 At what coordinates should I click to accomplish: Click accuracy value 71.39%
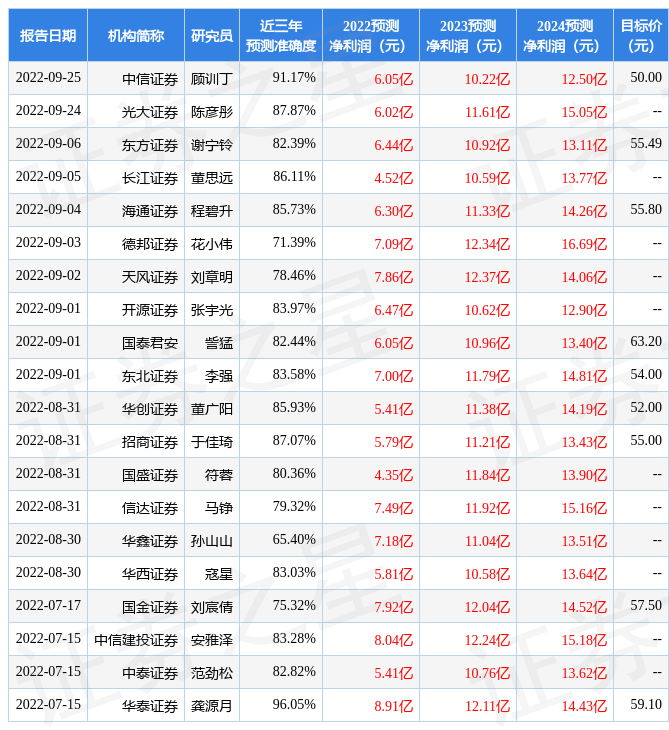[294, 243]
